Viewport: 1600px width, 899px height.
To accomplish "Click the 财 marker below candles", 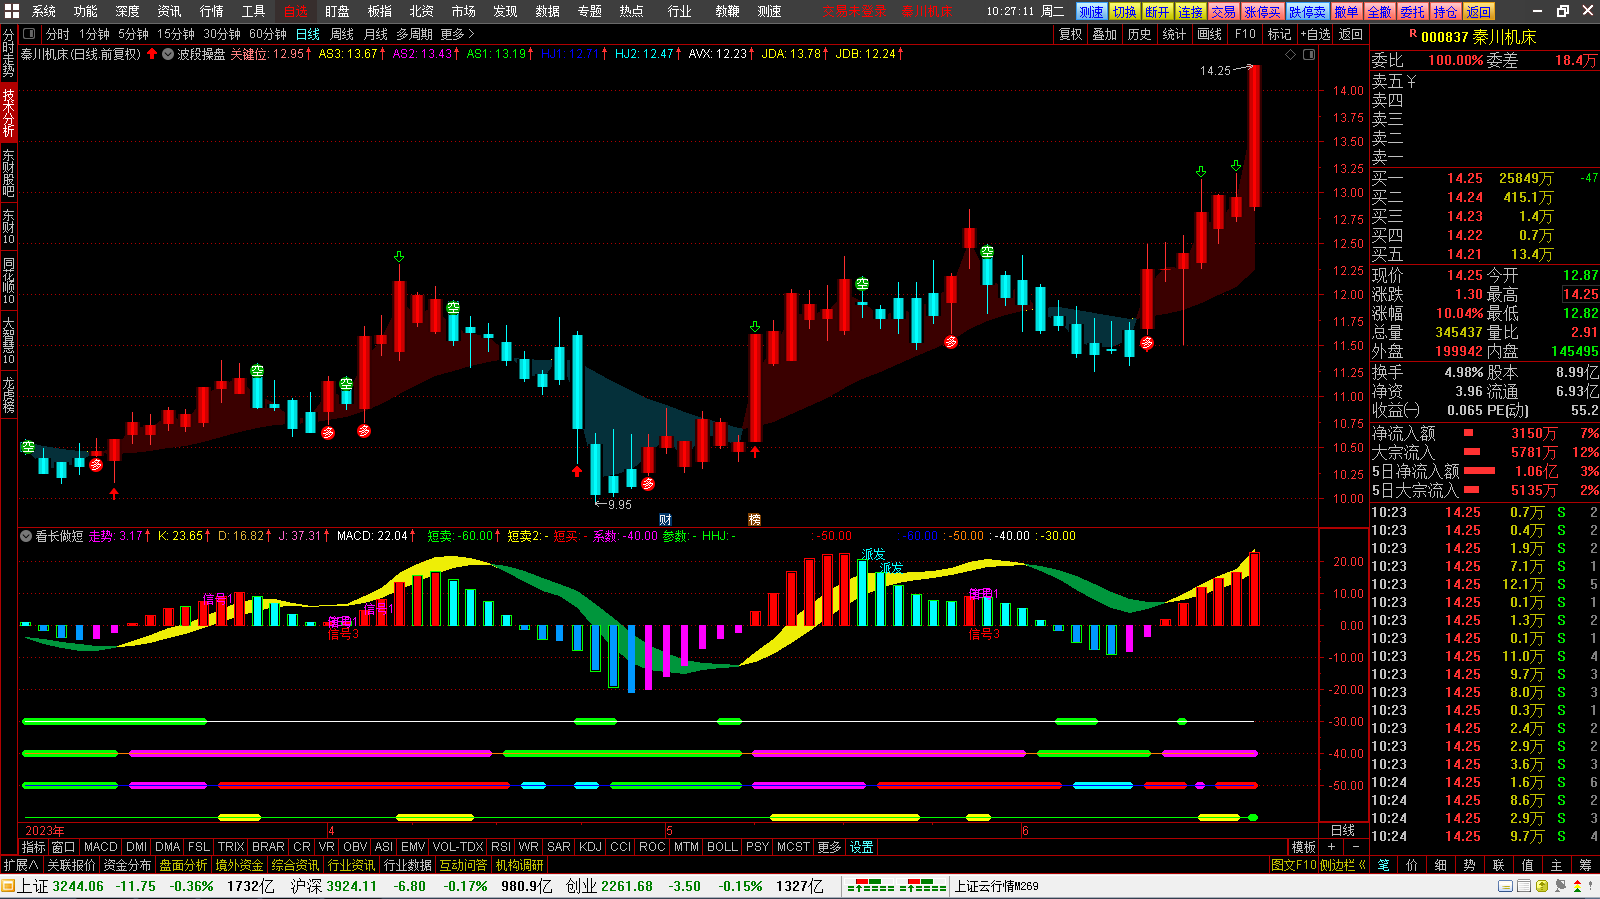I will (x=665, y=519).
